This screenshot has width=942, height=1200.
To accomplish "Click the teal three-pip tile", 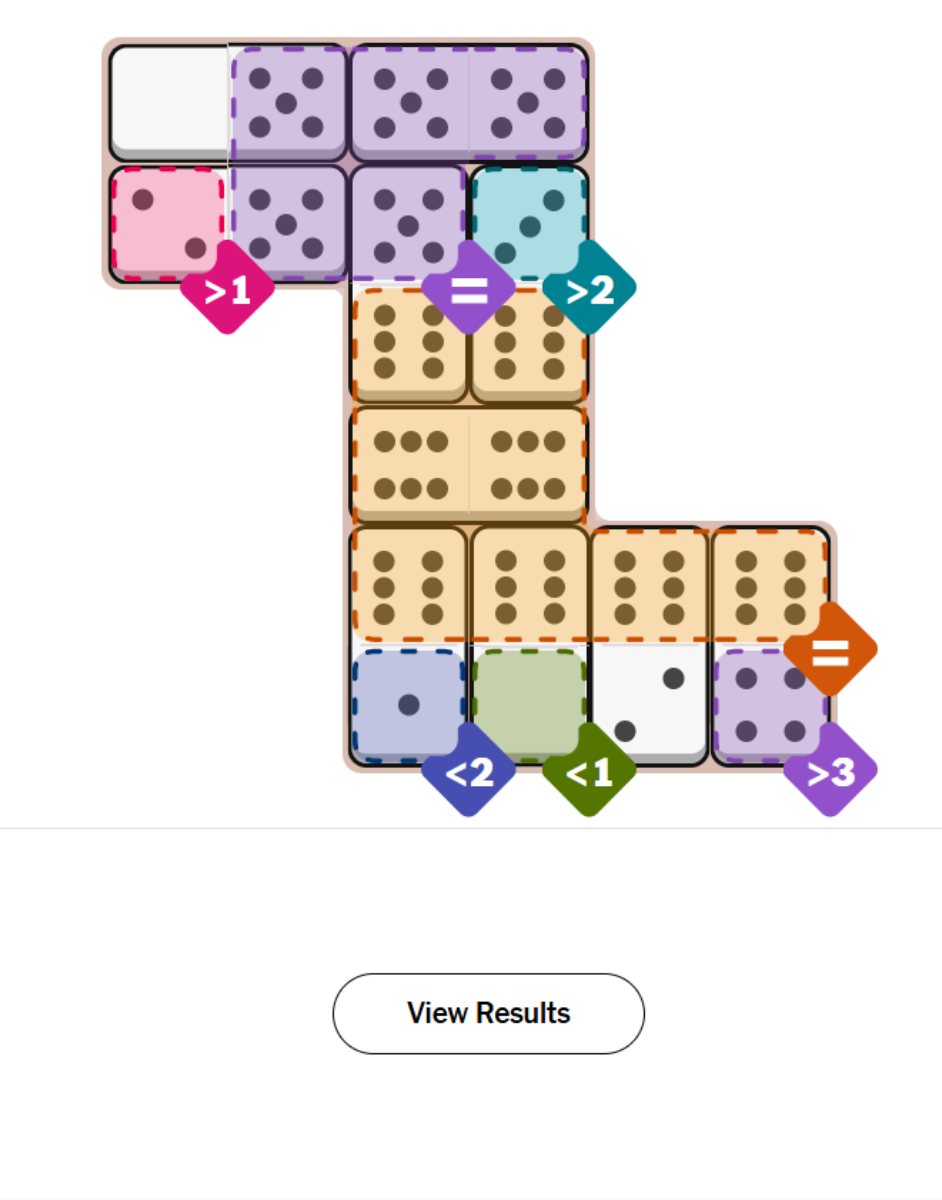I will point(528,222).
